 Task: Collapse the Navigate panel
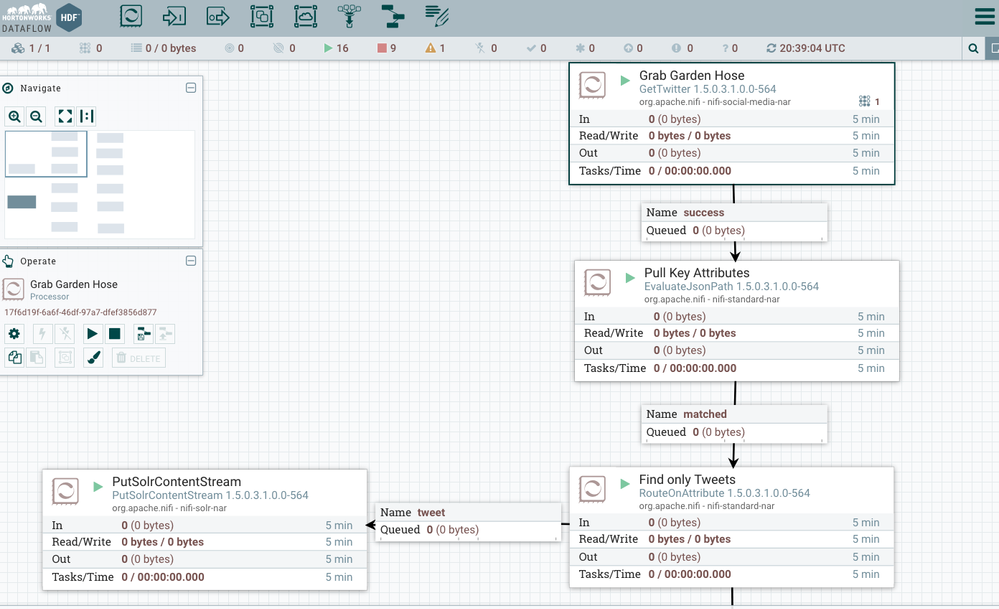[x=191, y=88]
